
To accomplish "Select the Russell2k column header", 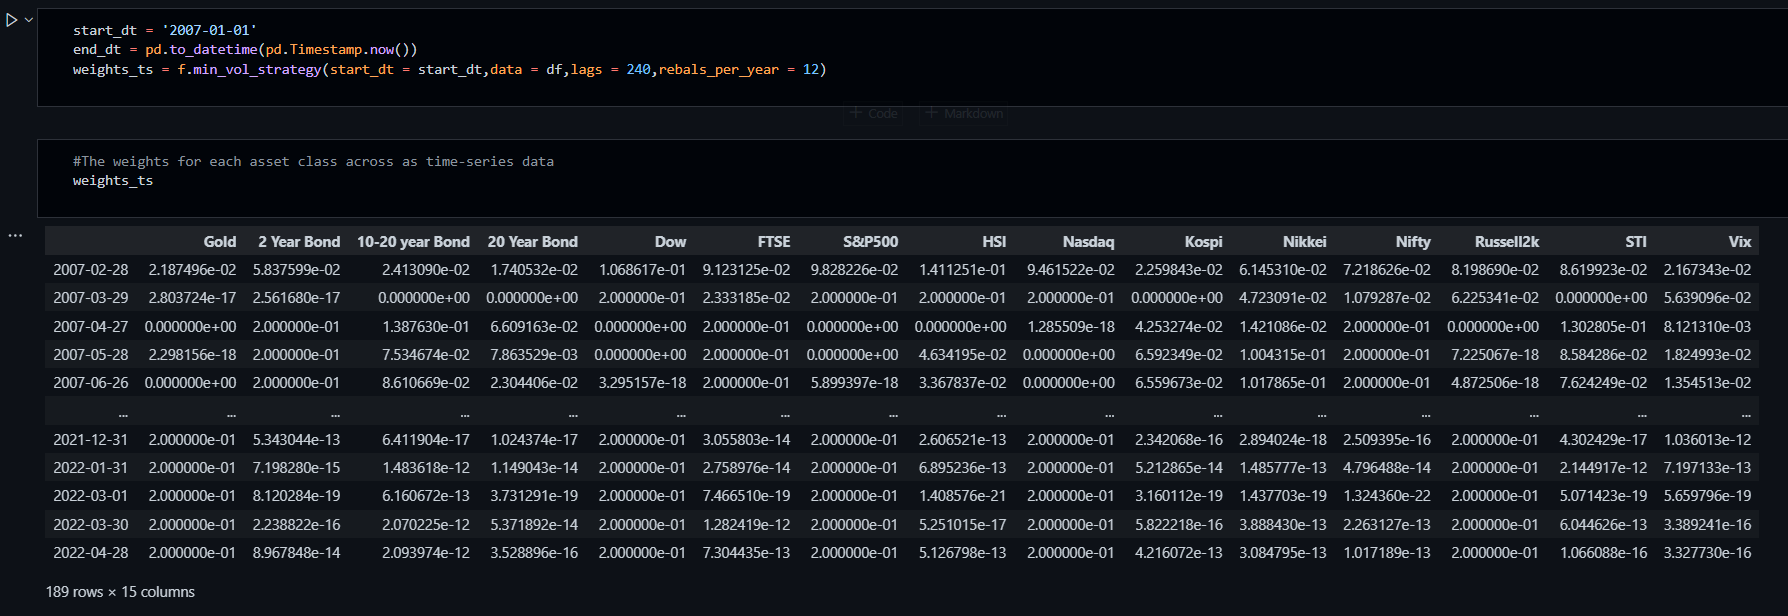I will pos(1507,242).
